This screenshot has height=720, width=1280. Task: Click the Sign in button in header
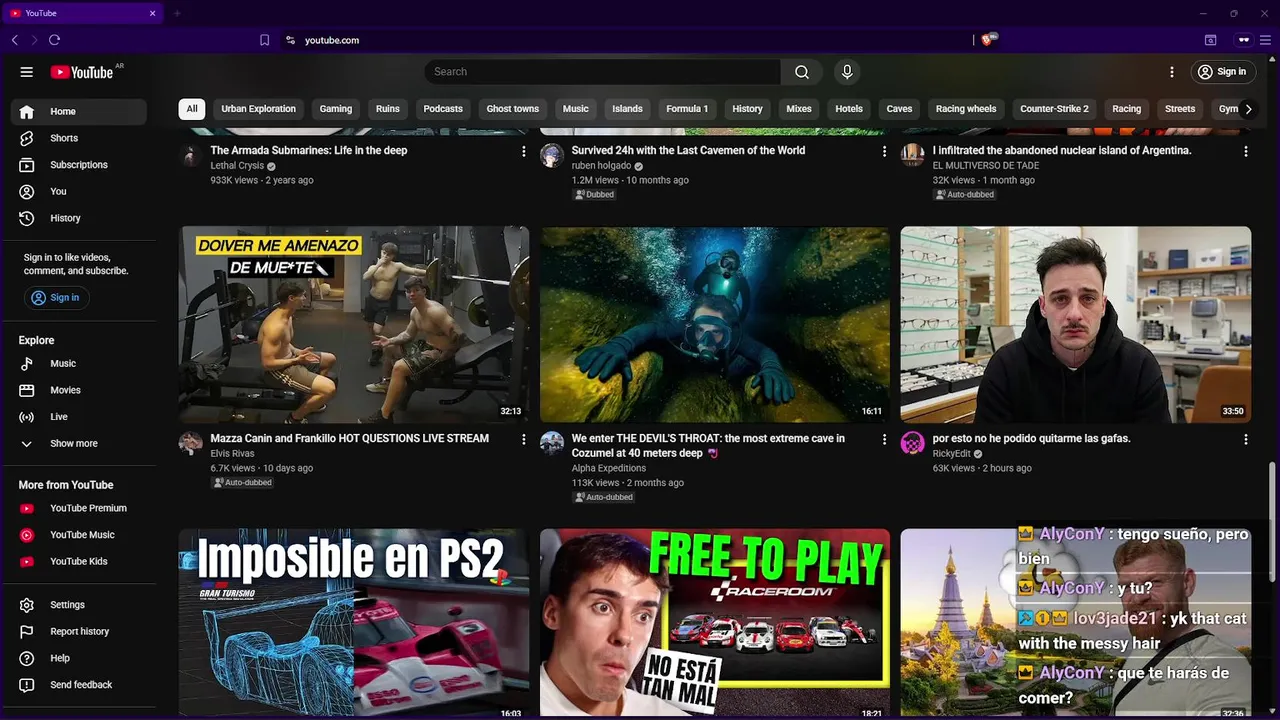coord(1222,72)
